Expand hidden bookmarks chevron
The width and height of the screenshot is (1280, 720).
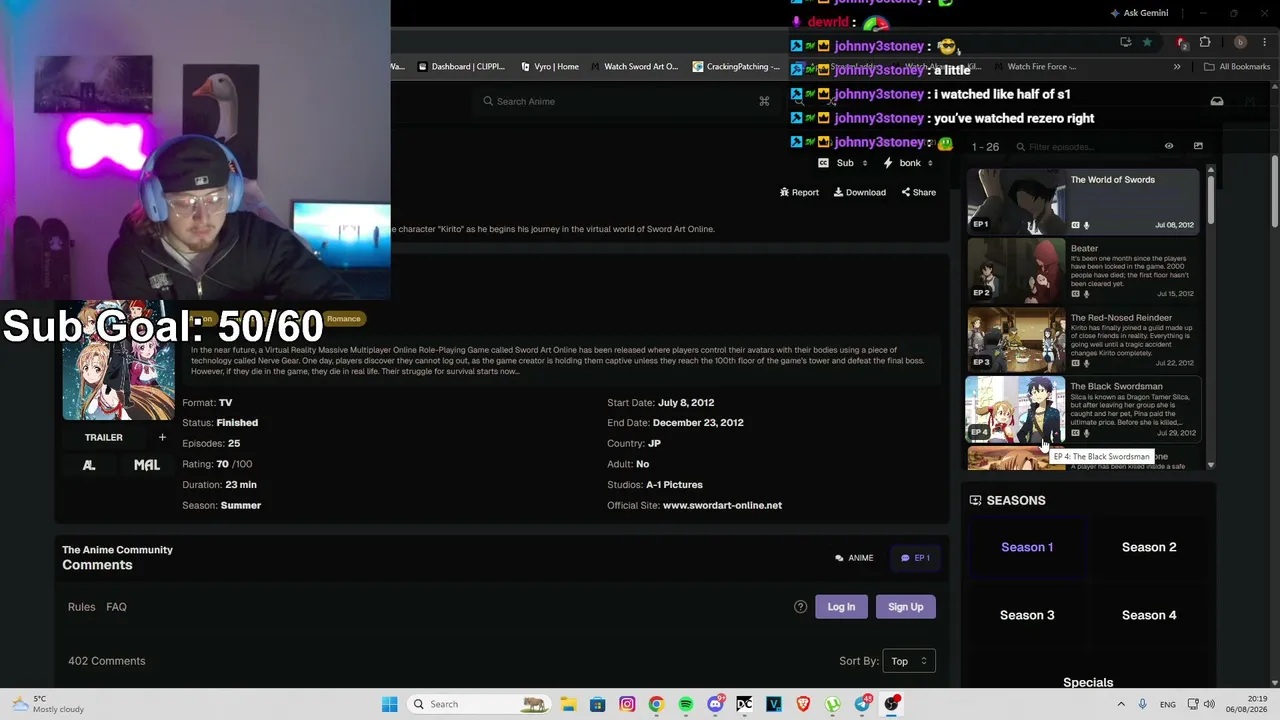click(1177, 67)
